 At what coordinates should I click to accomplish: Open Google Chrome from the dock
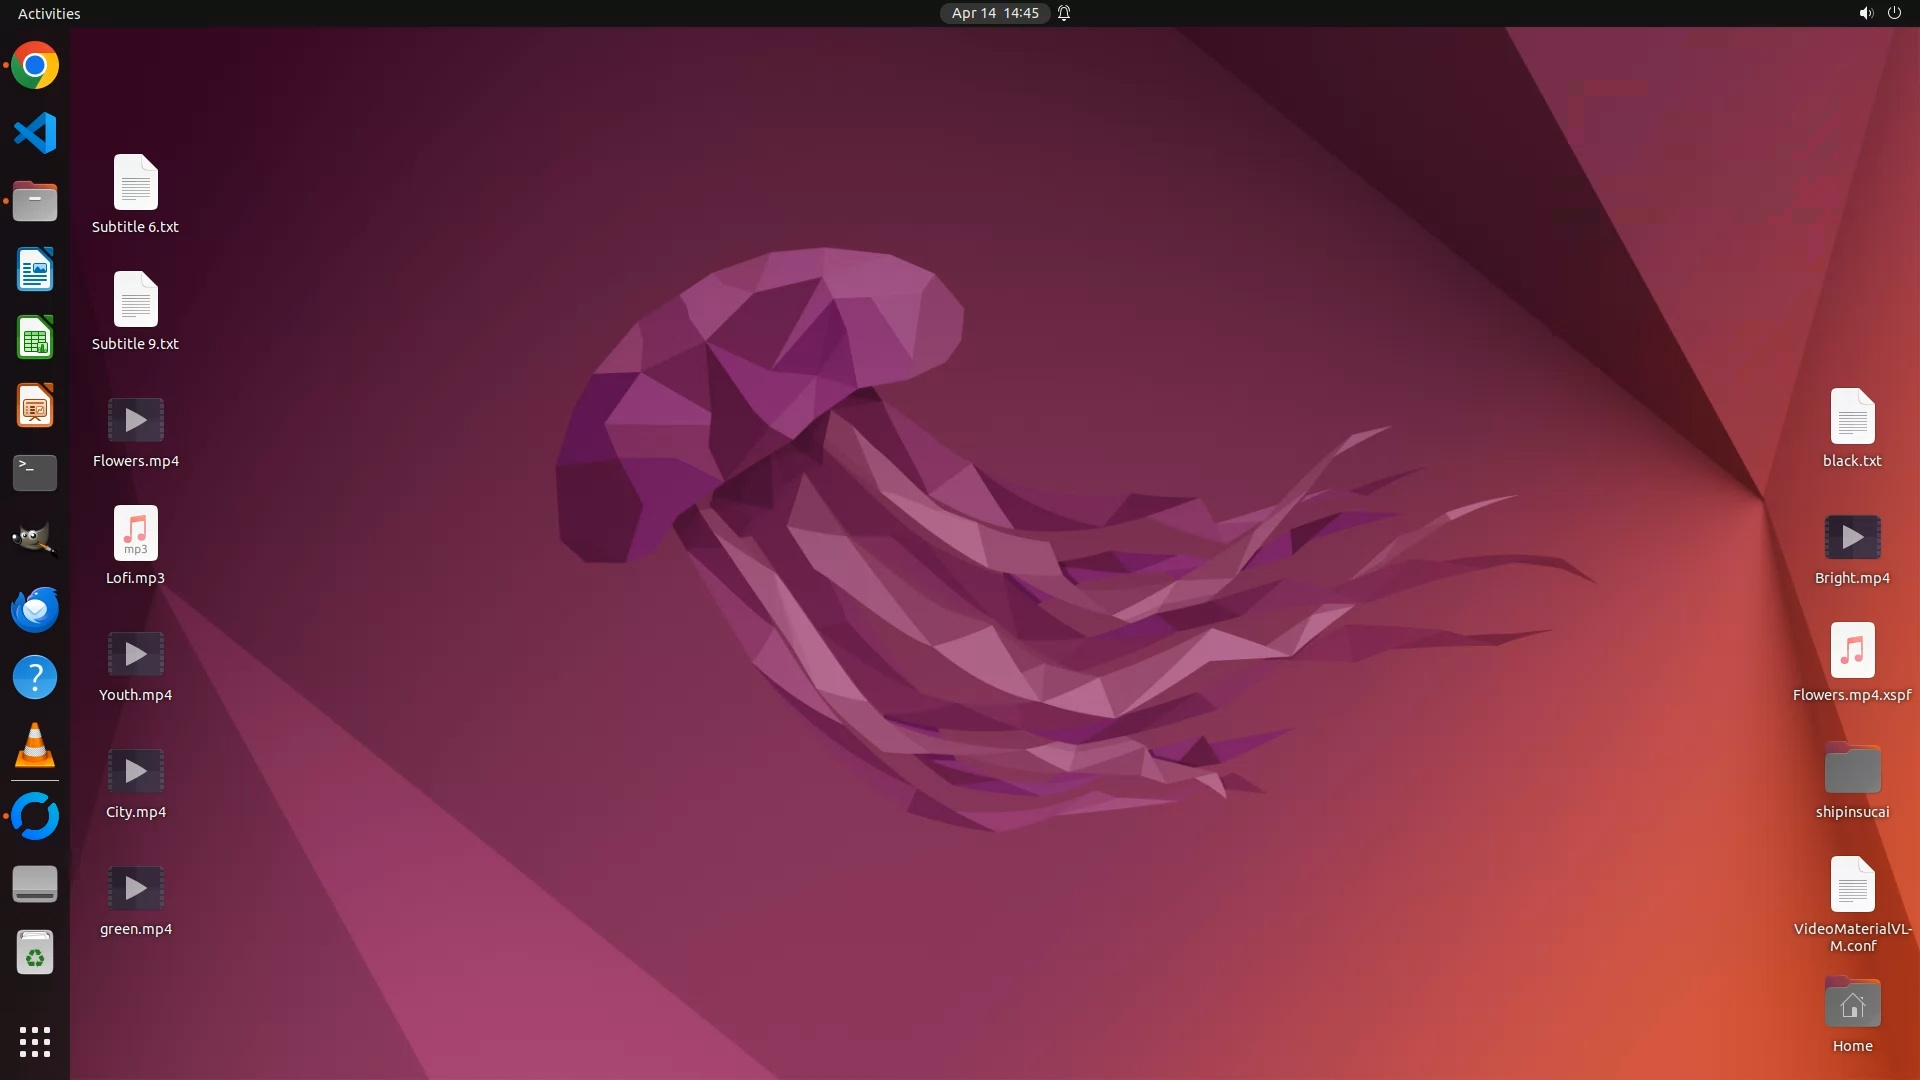click(x=35, y=66)
